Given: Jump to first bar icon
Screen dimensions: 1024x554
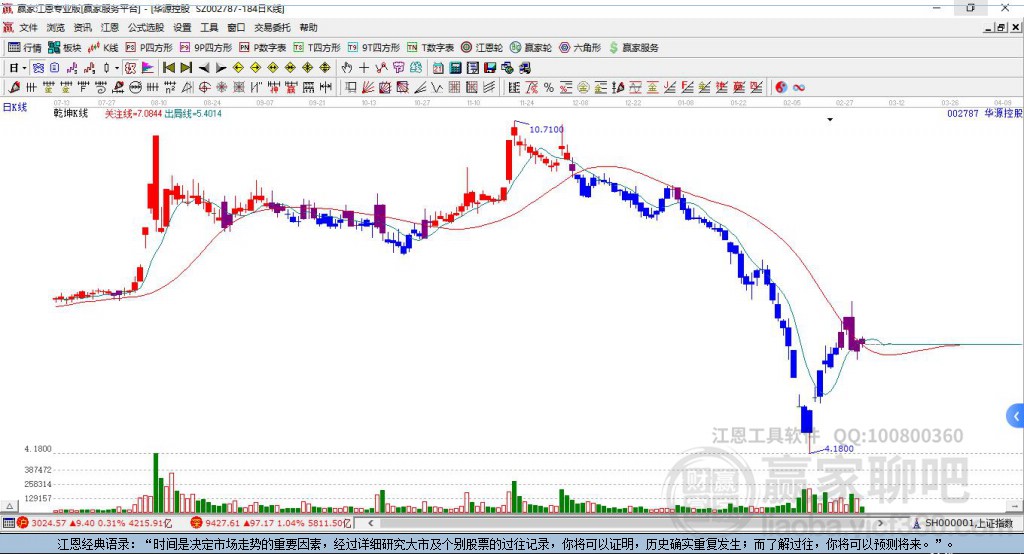Looking at the screenshot, I should pyautogui.click(x=169, y=68).
